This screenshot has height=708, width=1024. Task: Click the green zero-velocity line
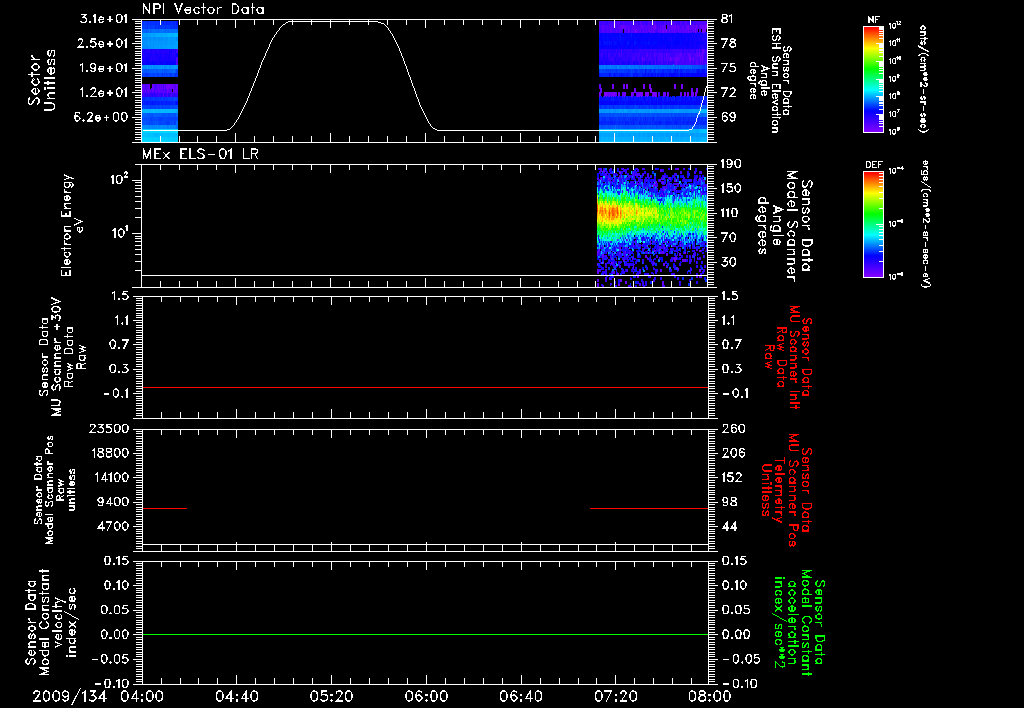424,634
